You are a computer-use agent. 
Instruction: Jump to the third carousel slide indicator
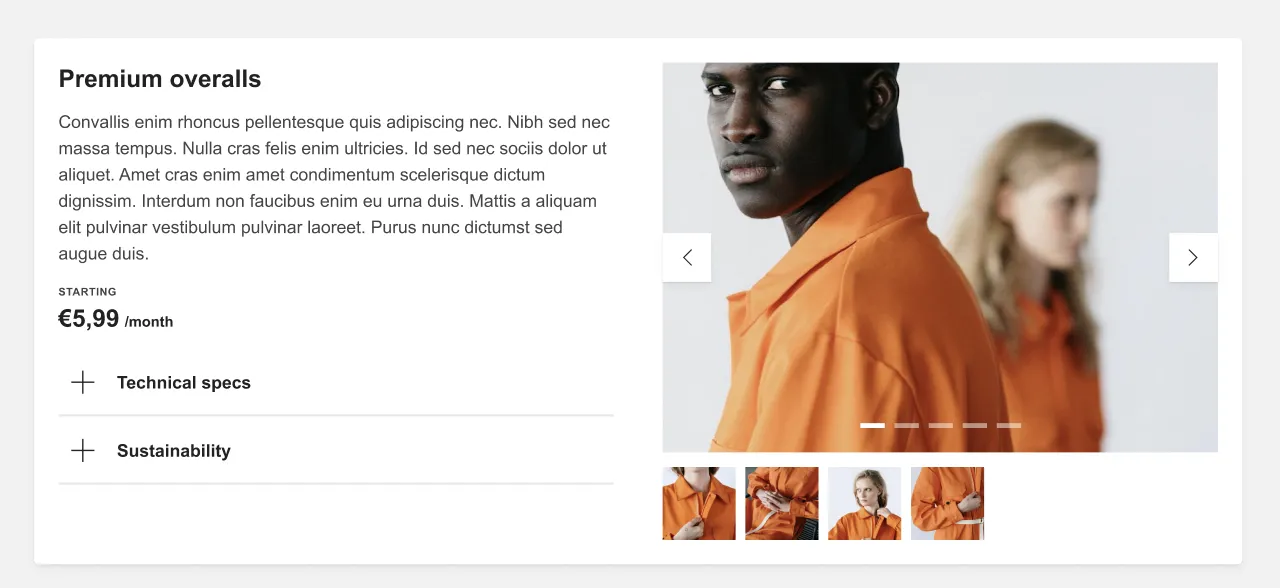pyautogui.click(x=940, y=426)
